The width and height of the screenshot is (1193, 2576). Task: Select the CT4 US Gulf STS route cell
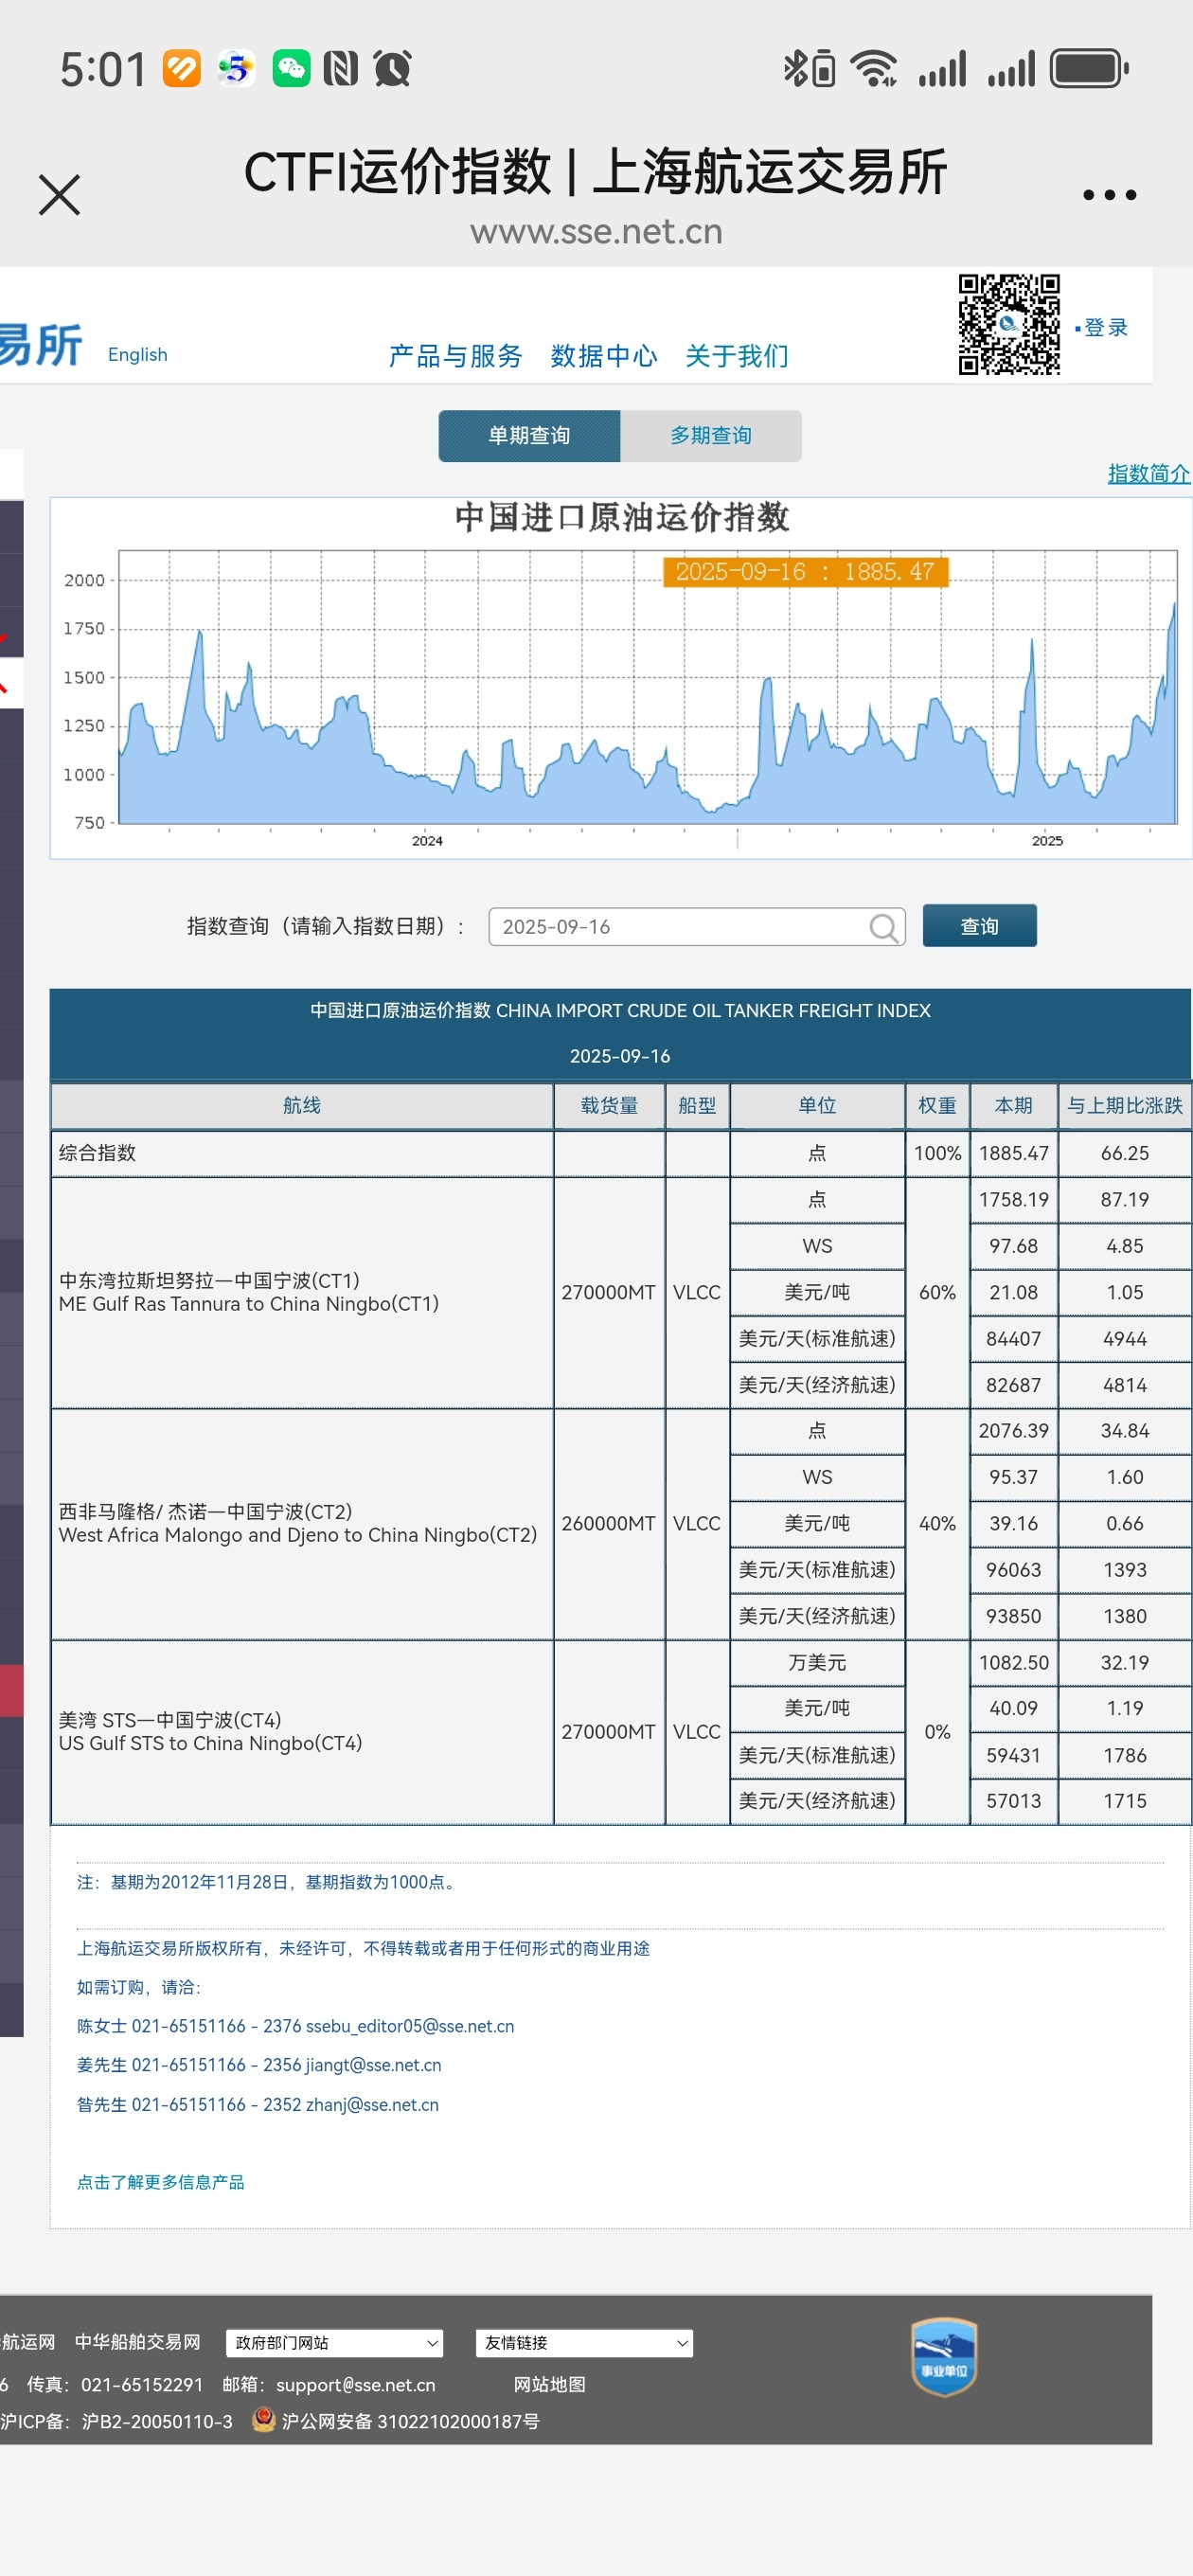(302, 1731)
